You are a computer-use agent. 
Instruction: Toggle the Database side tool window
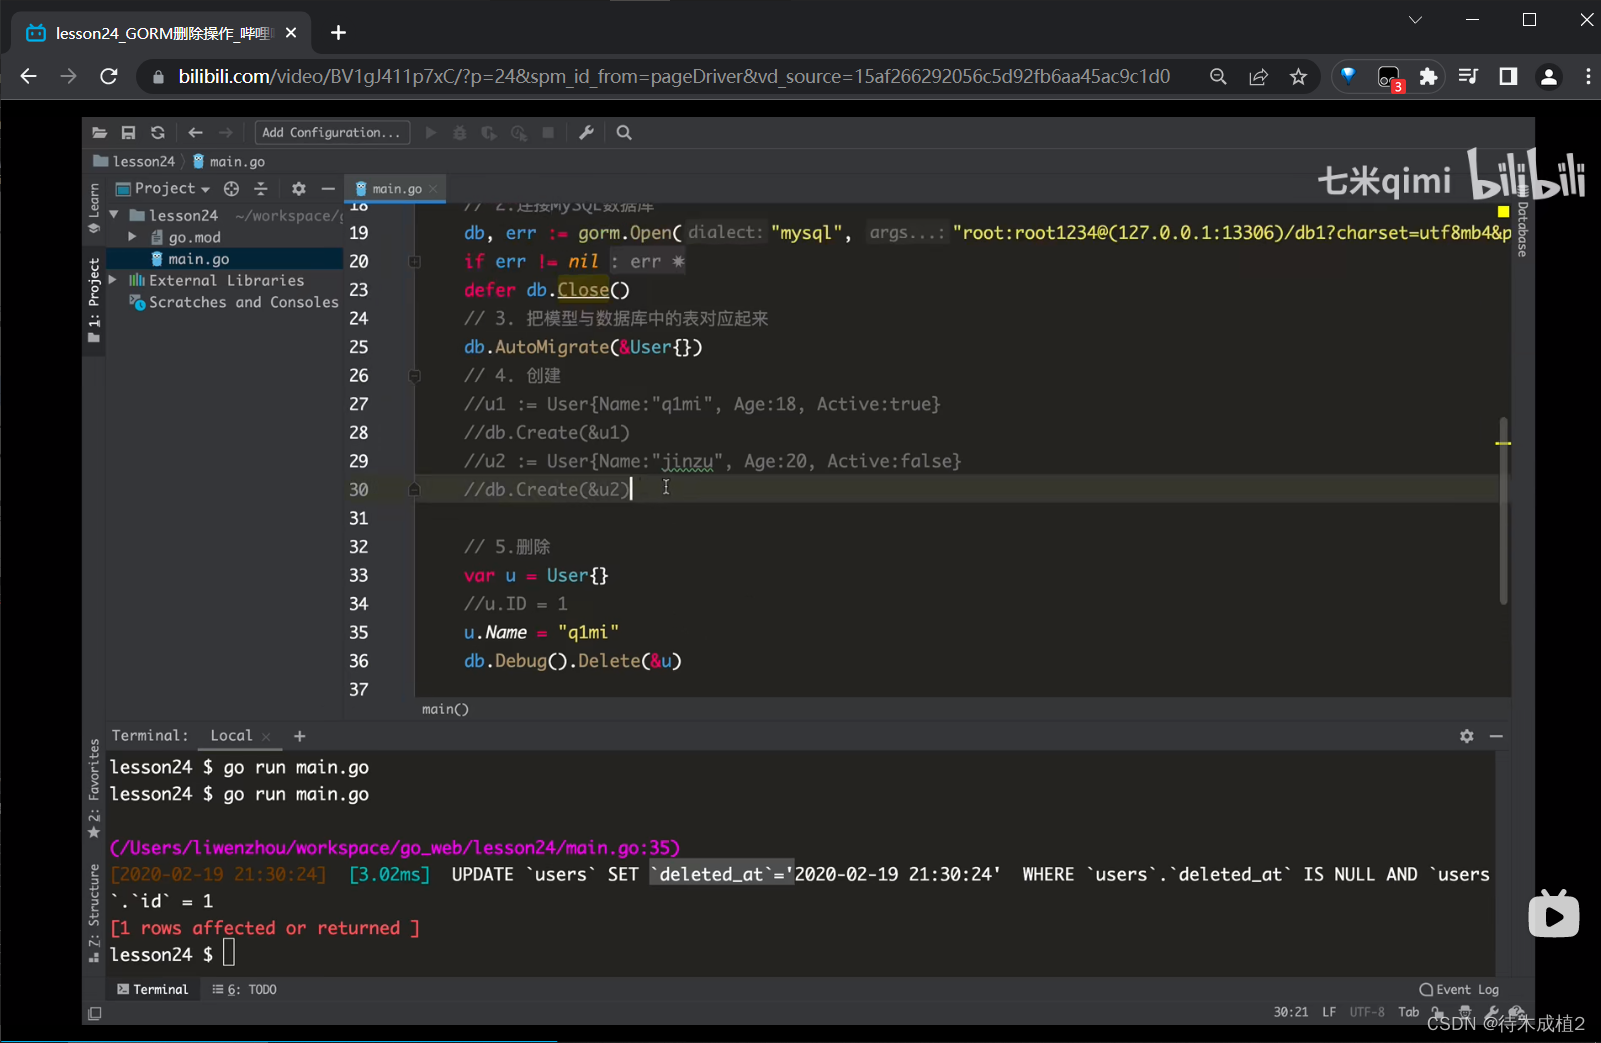pyautogui.click(x=1522, y=222)
